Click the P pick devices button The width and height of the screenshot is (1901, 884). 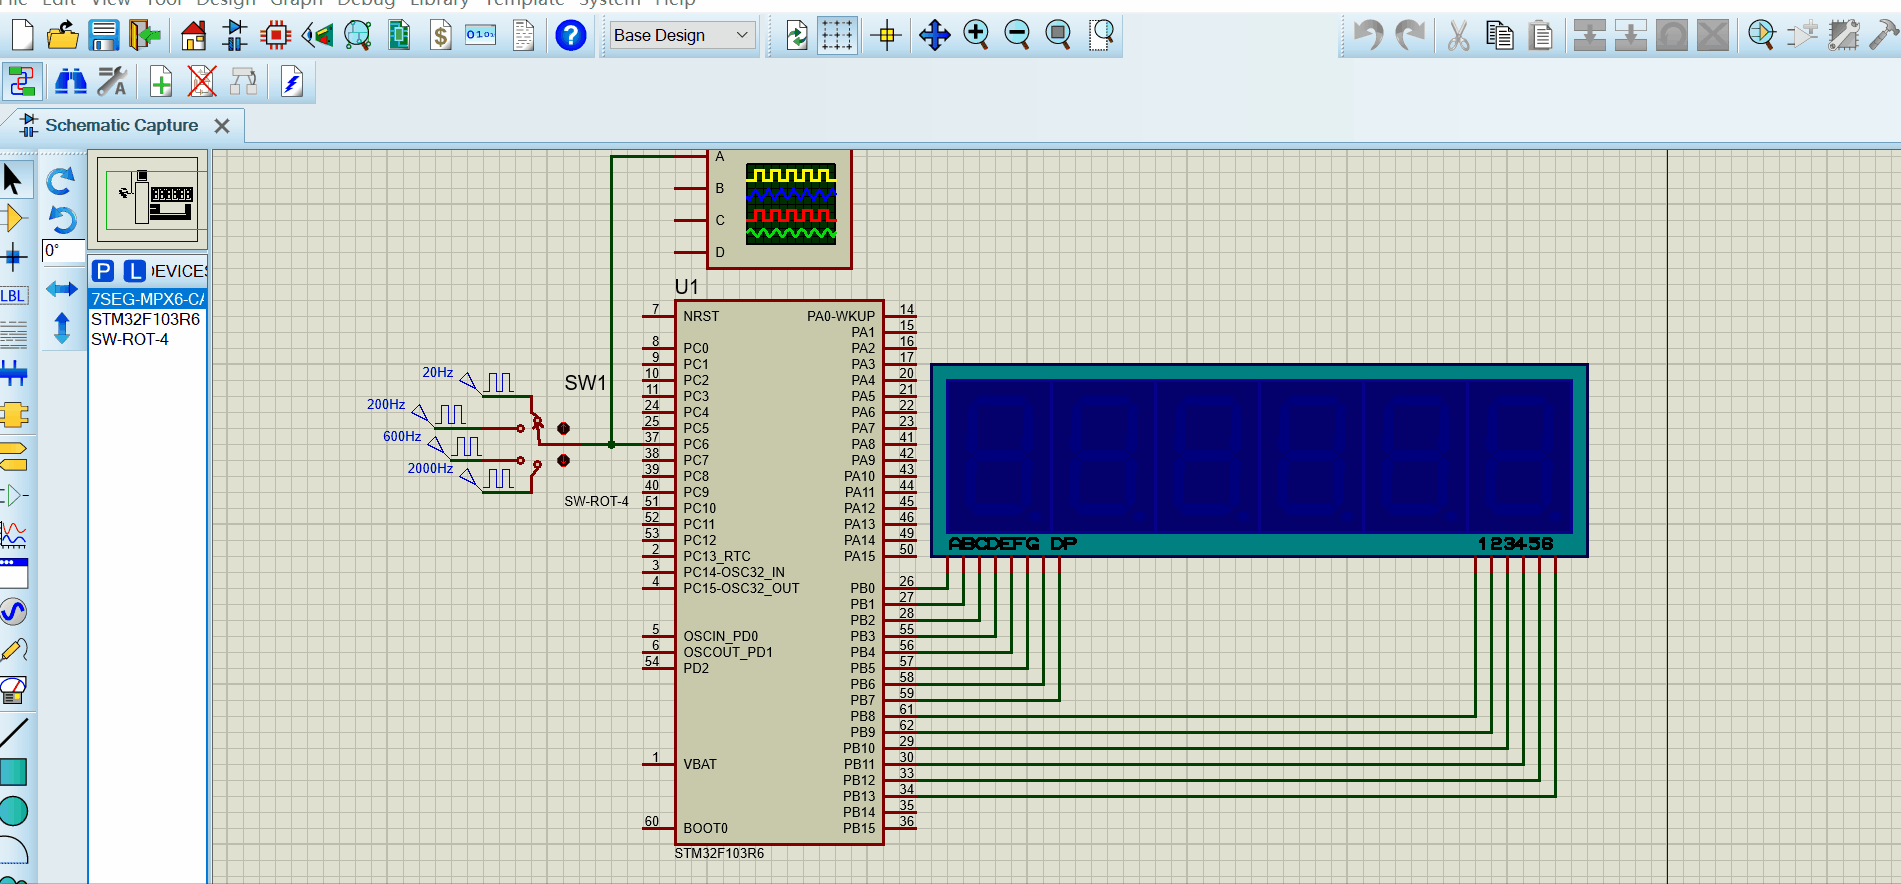coord(103,271)
